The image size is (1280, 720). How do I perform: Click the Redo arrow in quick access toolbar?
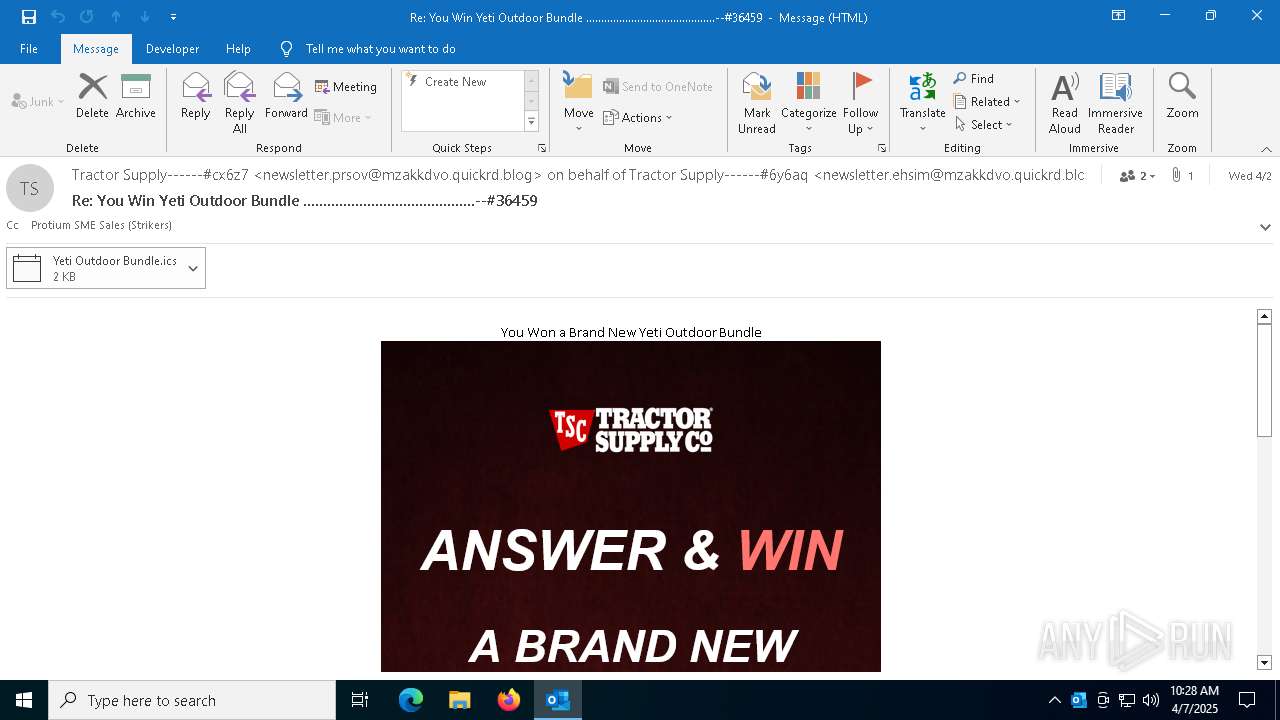pos(87,17)
